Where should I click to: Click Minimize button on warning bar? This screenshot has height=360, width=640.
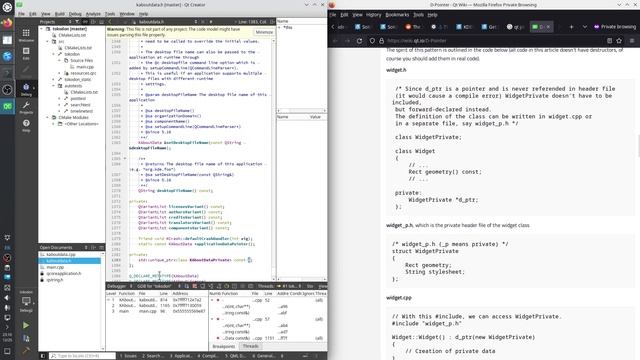(264, 32)
